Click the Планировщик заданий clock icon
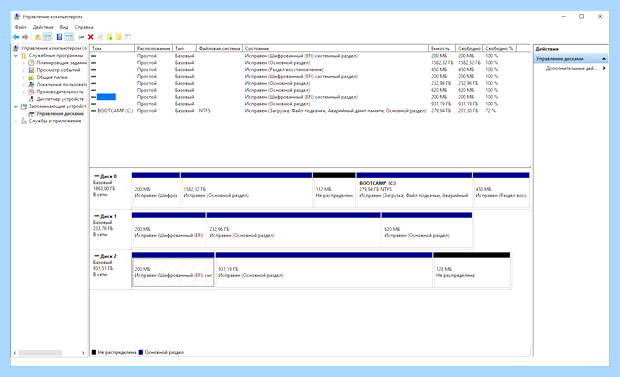 click(x=31, y=63)
